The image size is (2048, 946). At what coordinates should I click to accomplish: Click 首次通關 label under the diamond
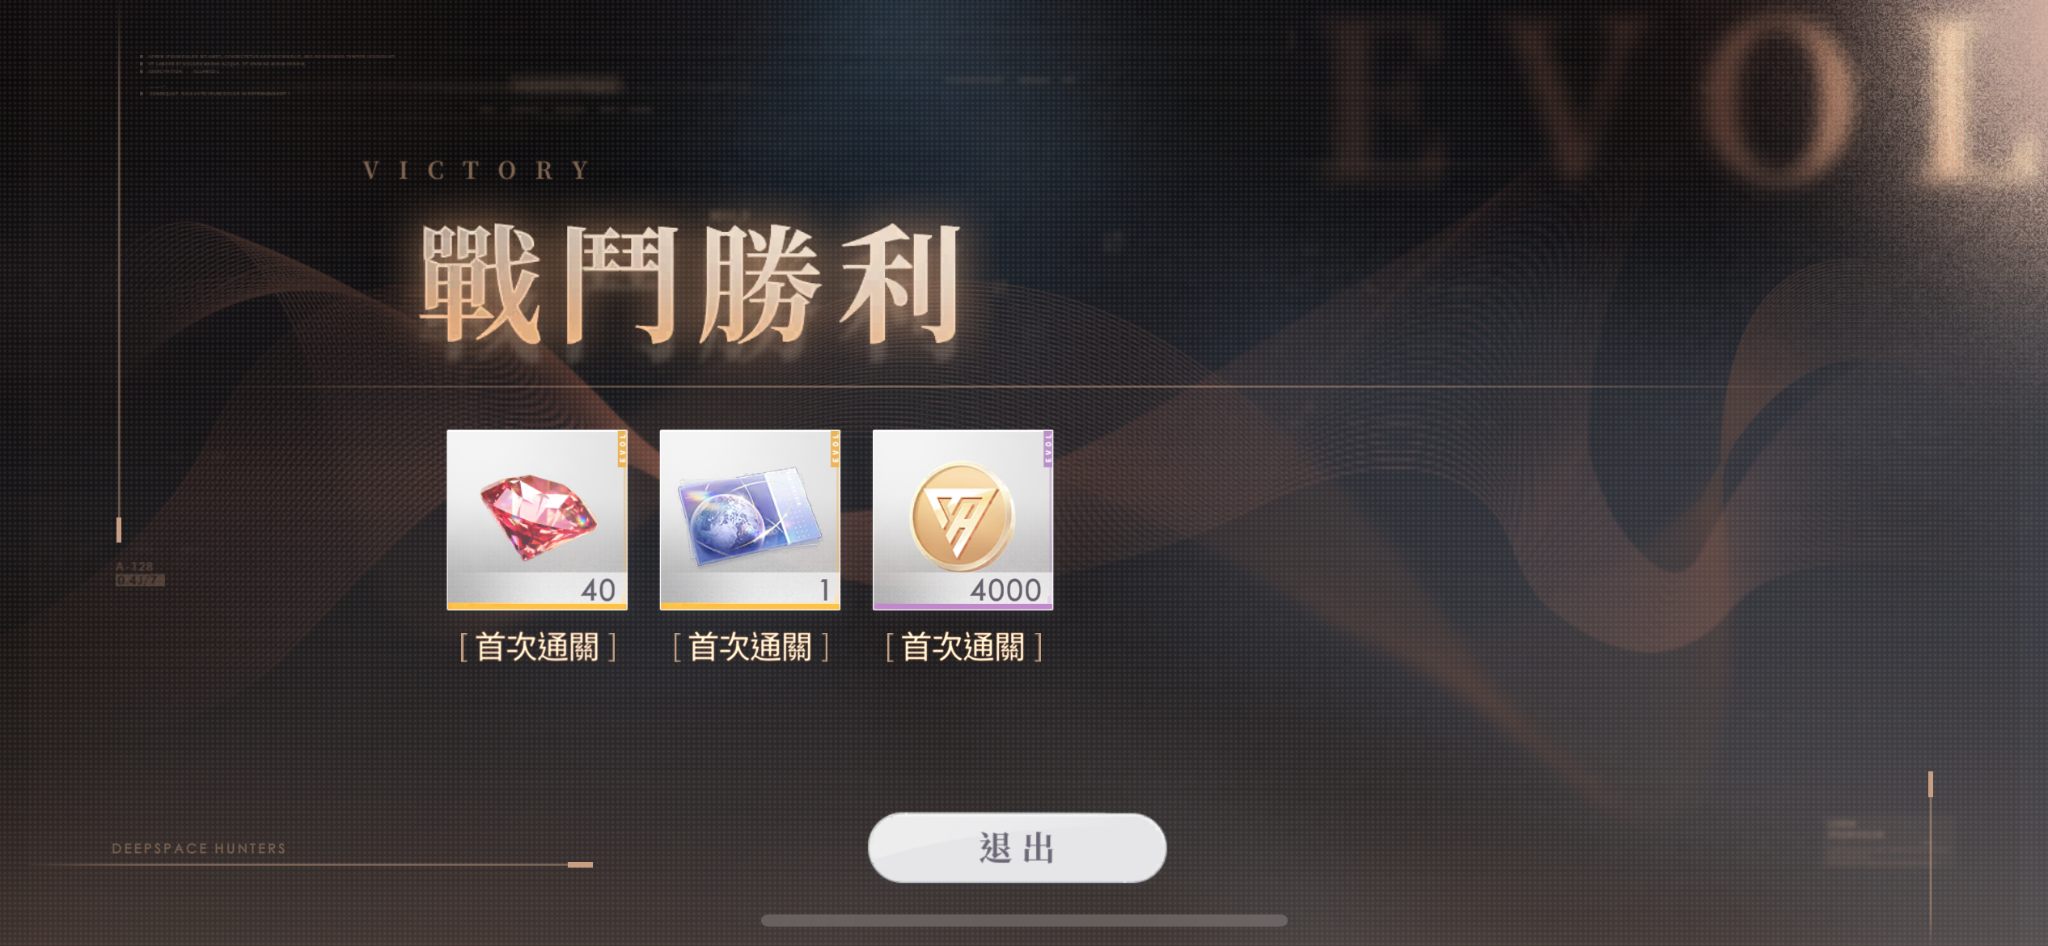[x=537, y=648]
